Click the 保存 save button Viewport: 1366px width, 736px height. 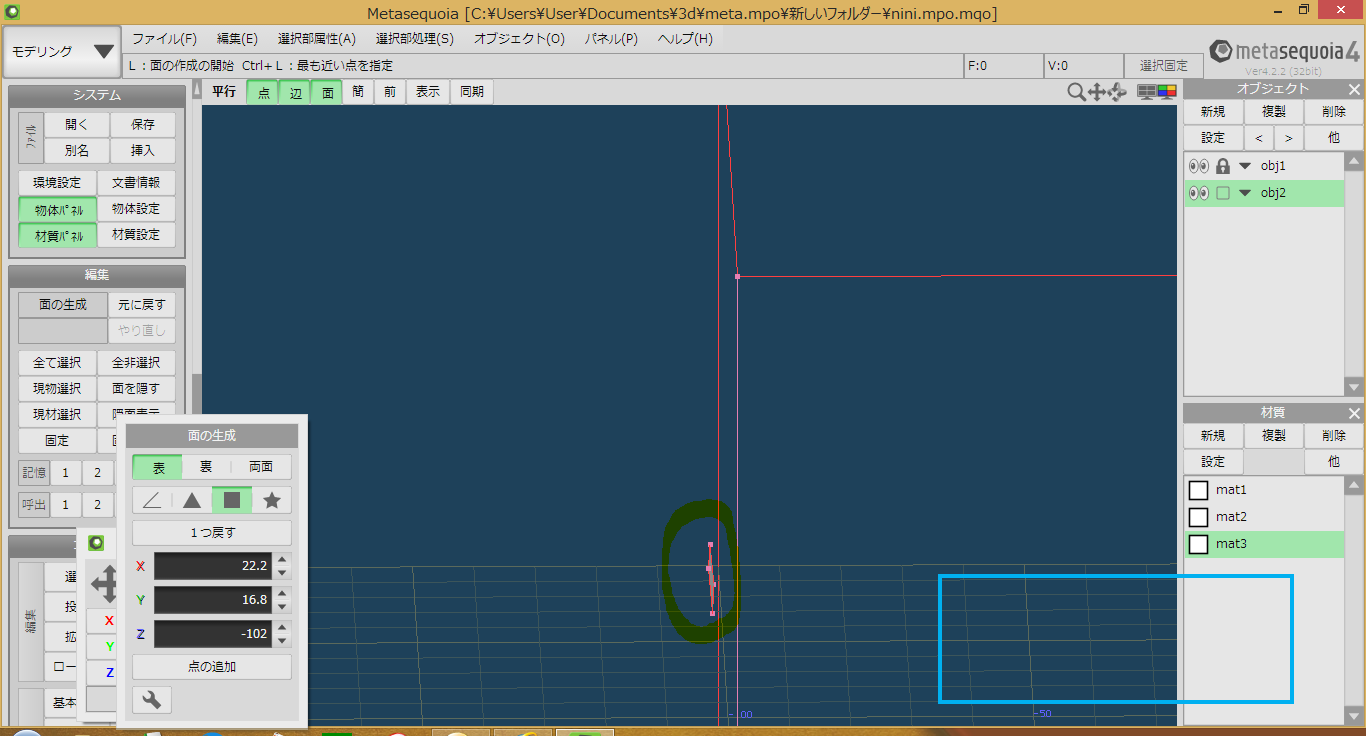pos(143,125)
